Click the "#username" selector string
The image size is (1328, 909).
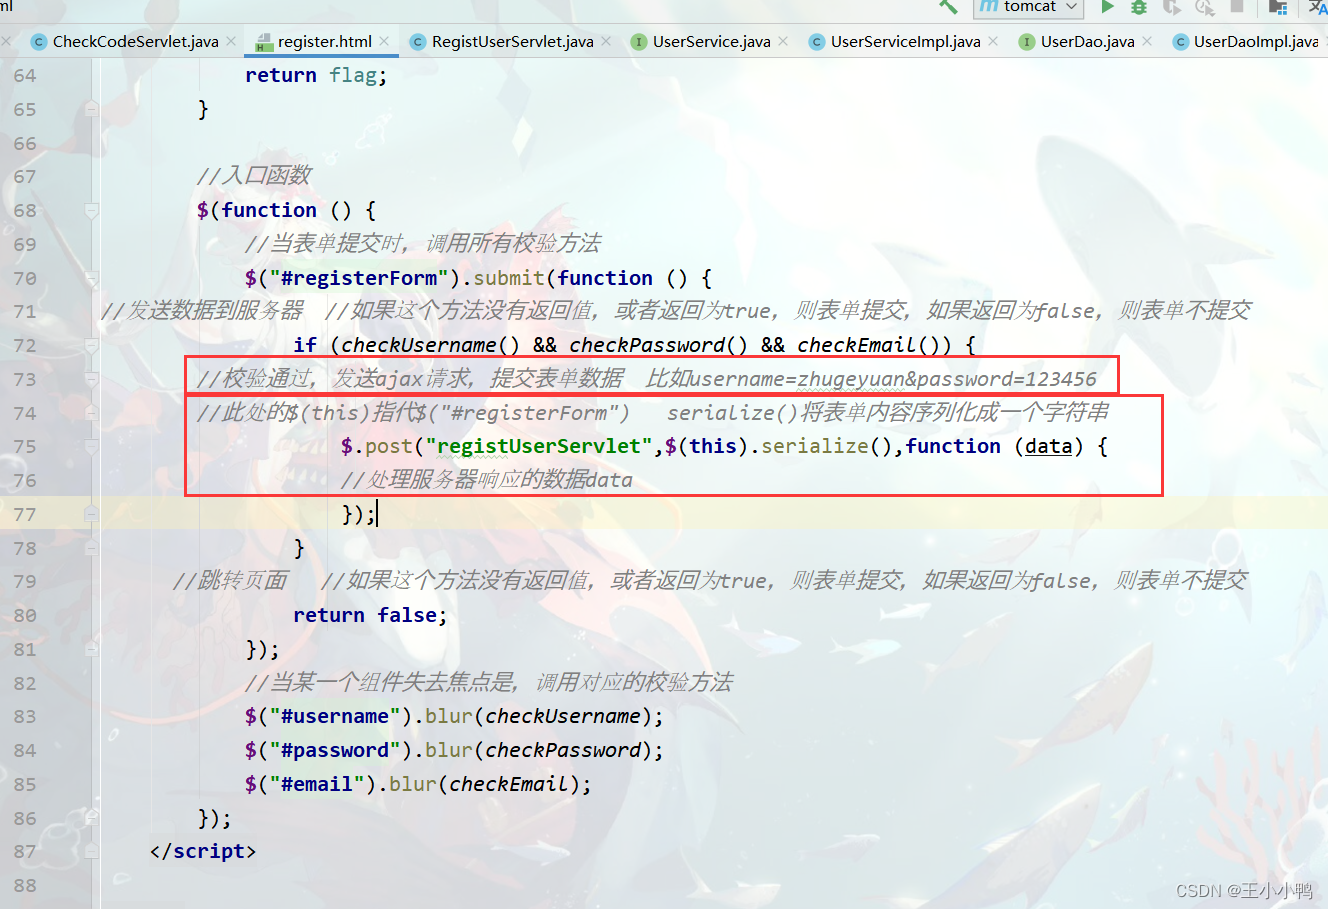[x=335, y=717]
